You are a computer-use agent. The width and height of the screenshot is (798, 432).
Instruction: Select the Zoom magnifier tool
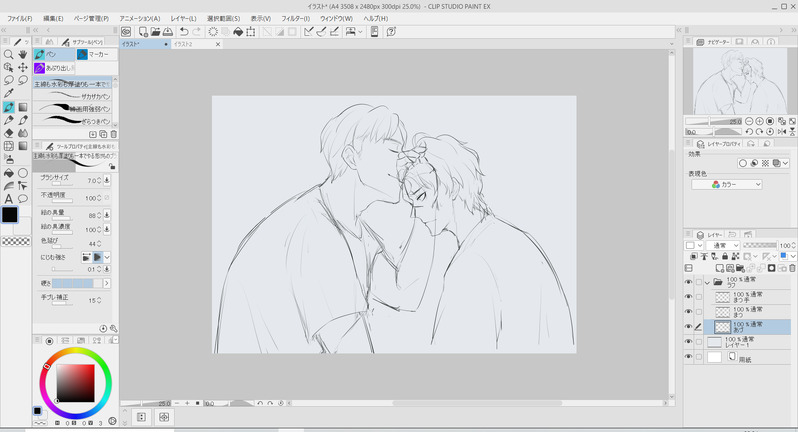pyautogui.click(x=8, y=54)
